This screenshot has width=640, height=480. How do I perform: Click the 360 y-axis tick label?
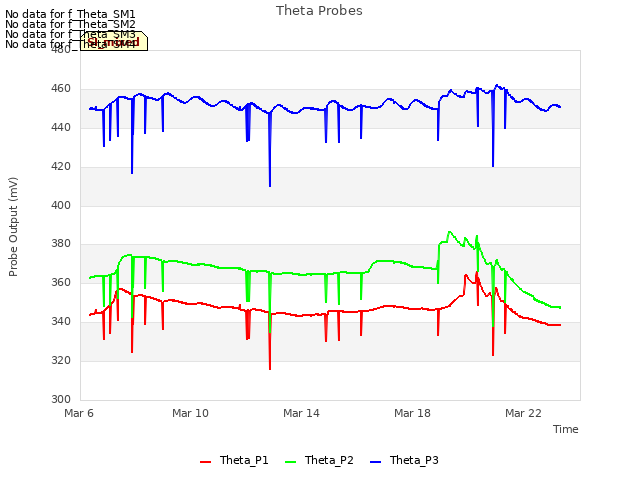[61, 282]
